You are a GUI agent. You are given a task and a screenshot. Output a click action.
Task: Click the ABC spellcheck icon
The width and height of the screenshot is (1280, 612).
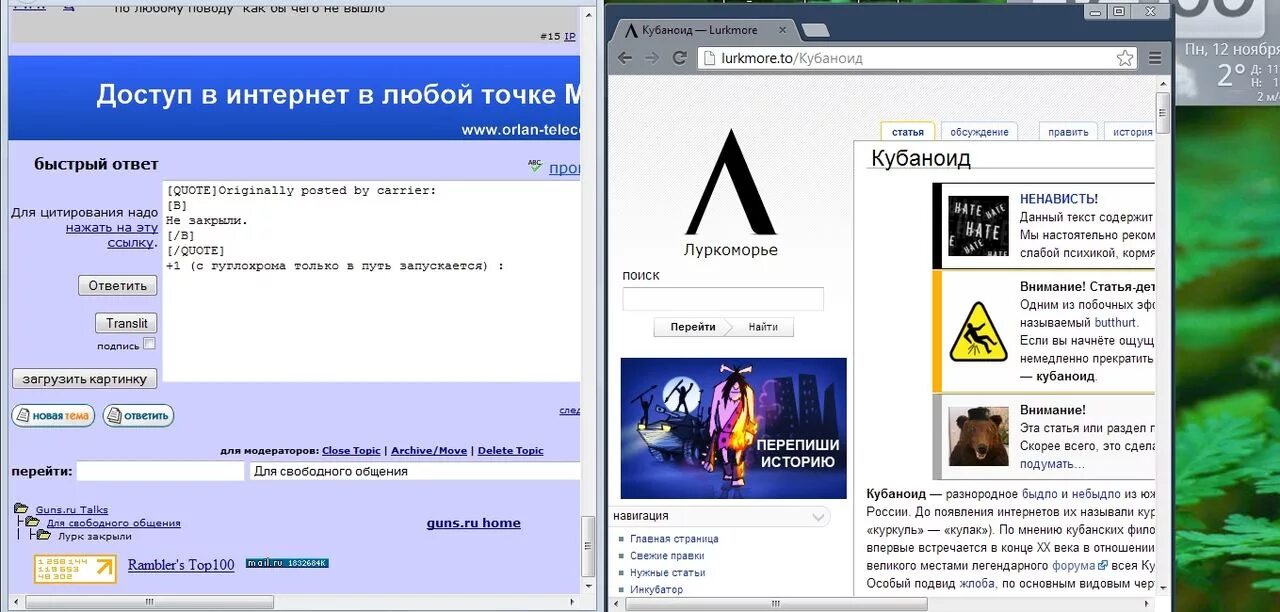[x=535, y=165]
